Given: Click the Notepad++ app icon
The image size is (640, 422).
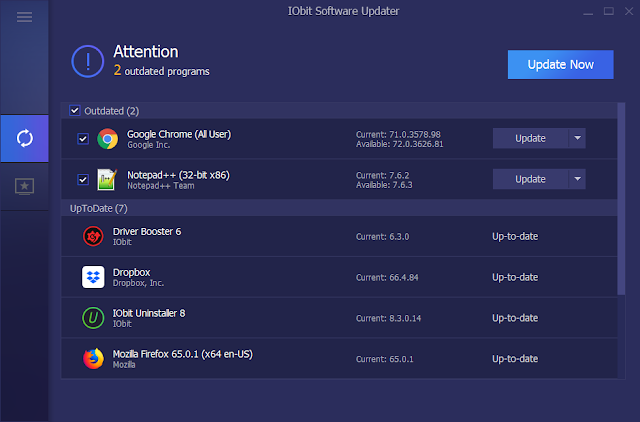Looking at the screenshot, I should 107,180.
